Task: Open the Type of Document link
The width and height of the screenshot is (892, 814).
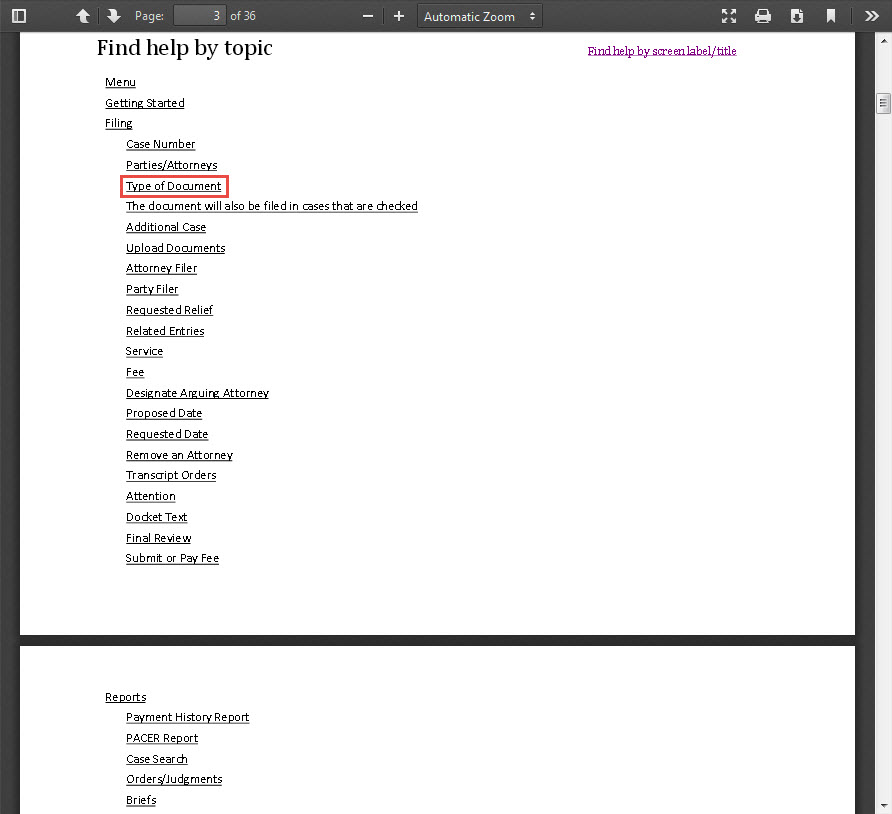Action: coord(174,186)
